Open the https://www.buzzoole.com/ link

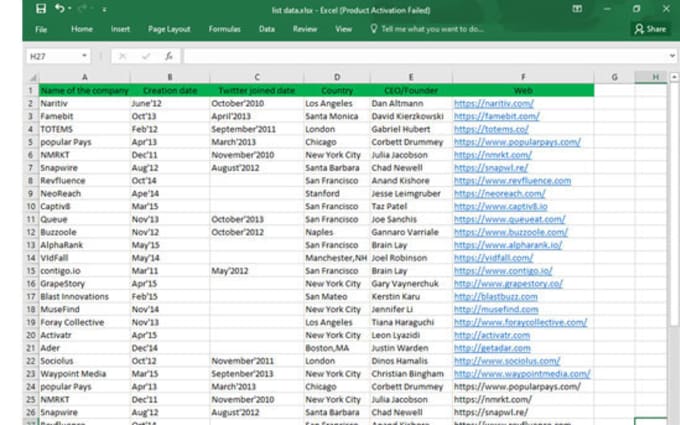tap(510, 232)
